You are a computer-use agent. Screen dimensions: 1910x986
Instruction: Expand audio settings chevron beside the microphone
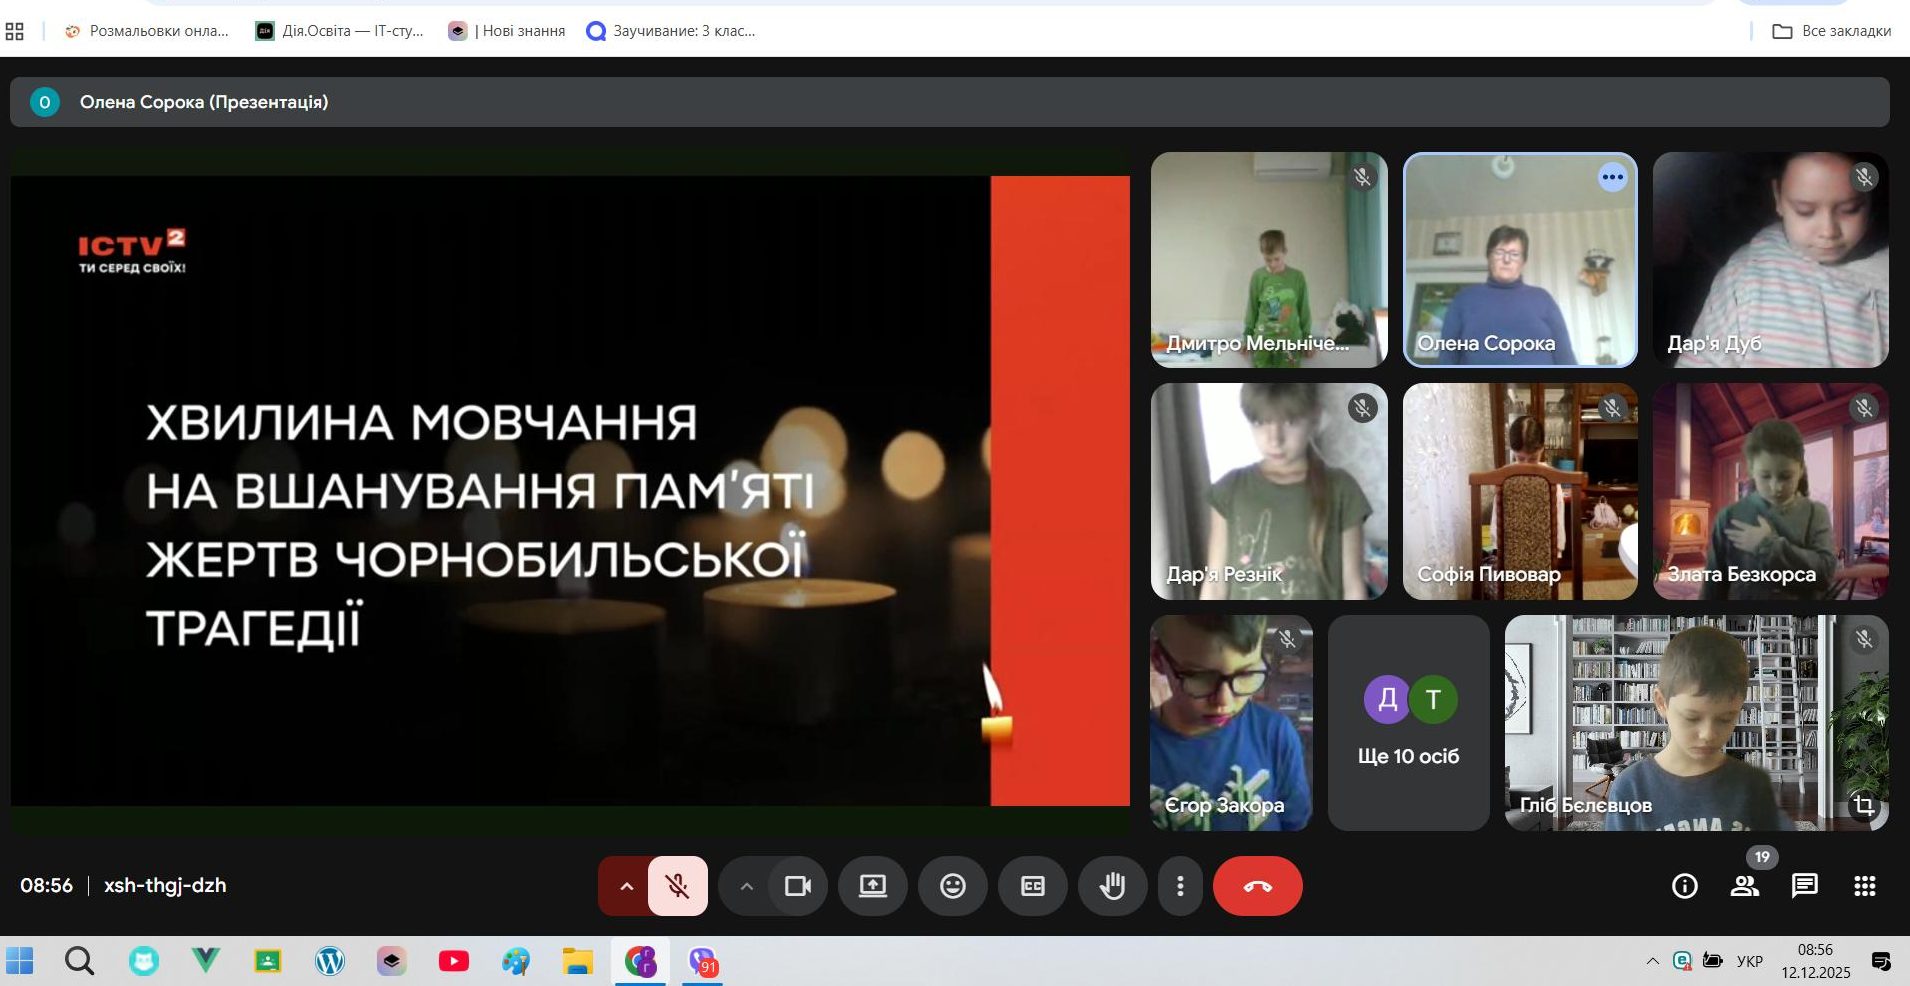(626, 886)
